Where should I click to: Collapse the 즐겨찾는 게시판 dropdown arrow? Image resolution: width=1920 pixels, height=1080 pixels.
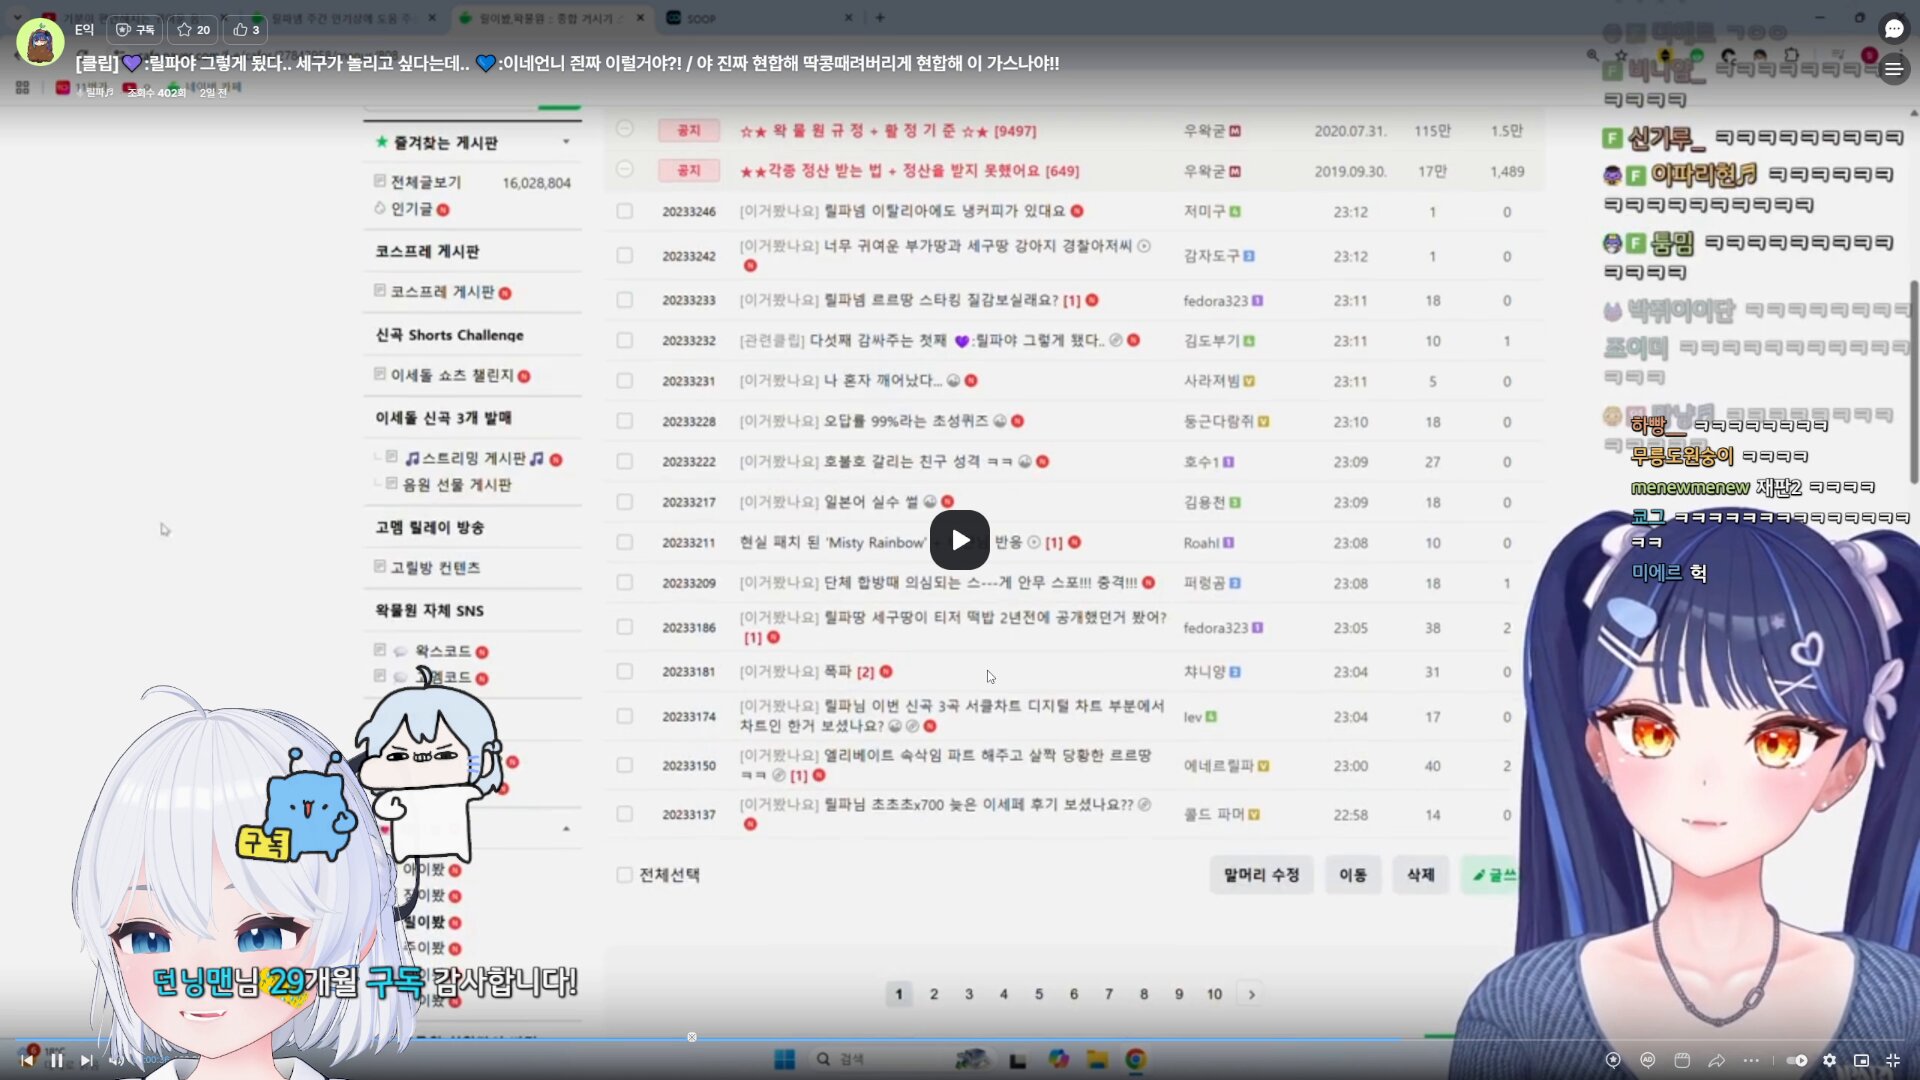pos(566,142)
